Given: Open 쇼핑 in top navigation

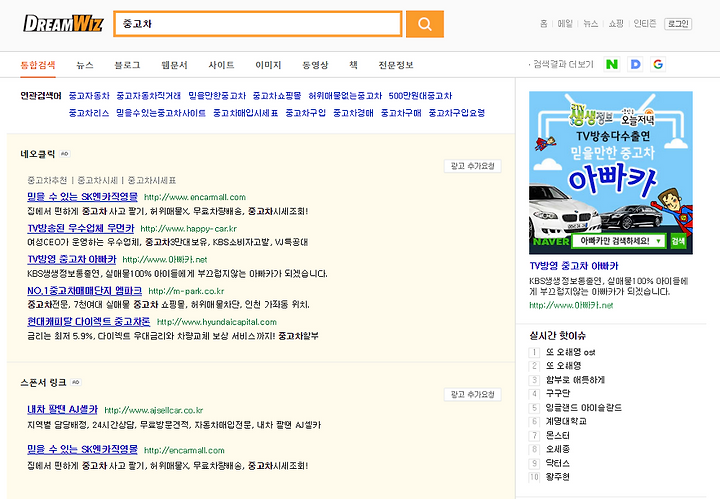Looking at the screenshot, I should coord(616,23).
